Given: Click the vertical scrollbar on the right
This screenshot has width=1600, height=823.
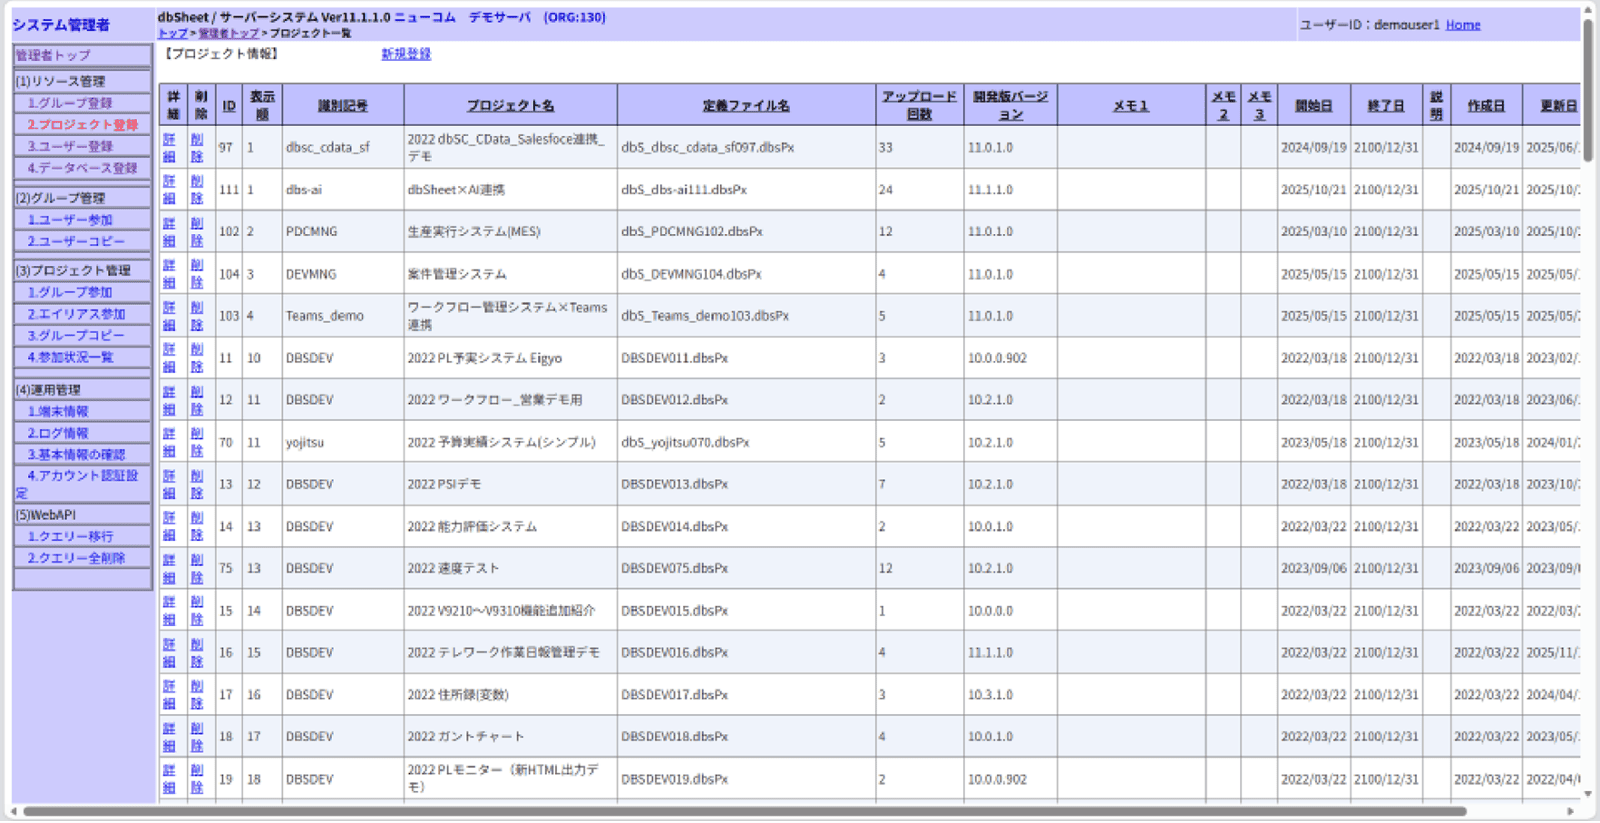Looking at the screenshot, I should click(x=1588, y=90).
